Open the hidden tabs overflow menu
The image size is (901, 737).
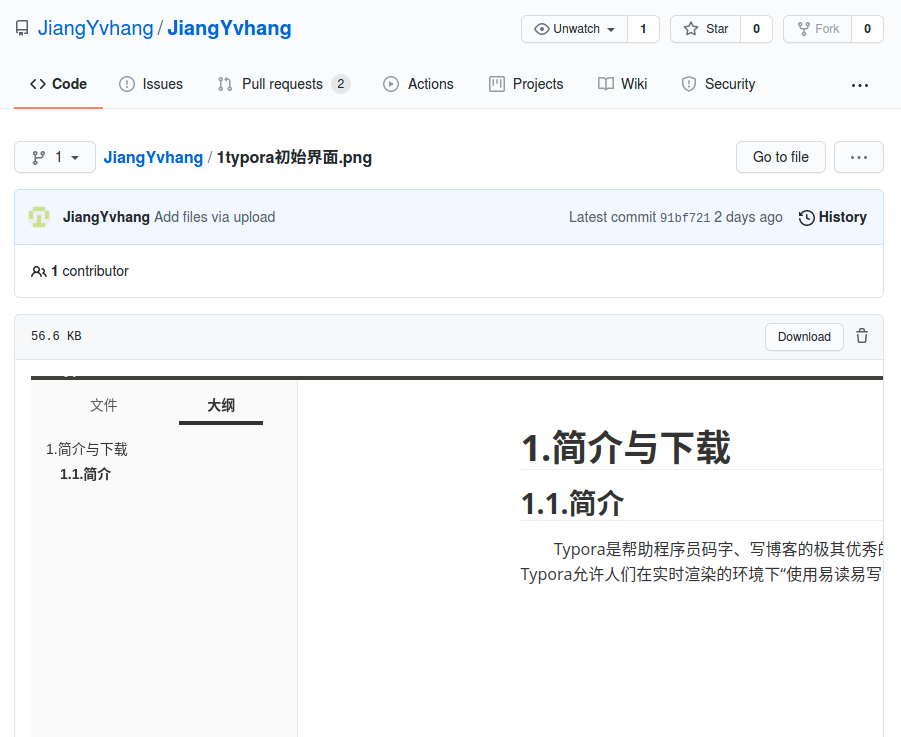(859, 84)
